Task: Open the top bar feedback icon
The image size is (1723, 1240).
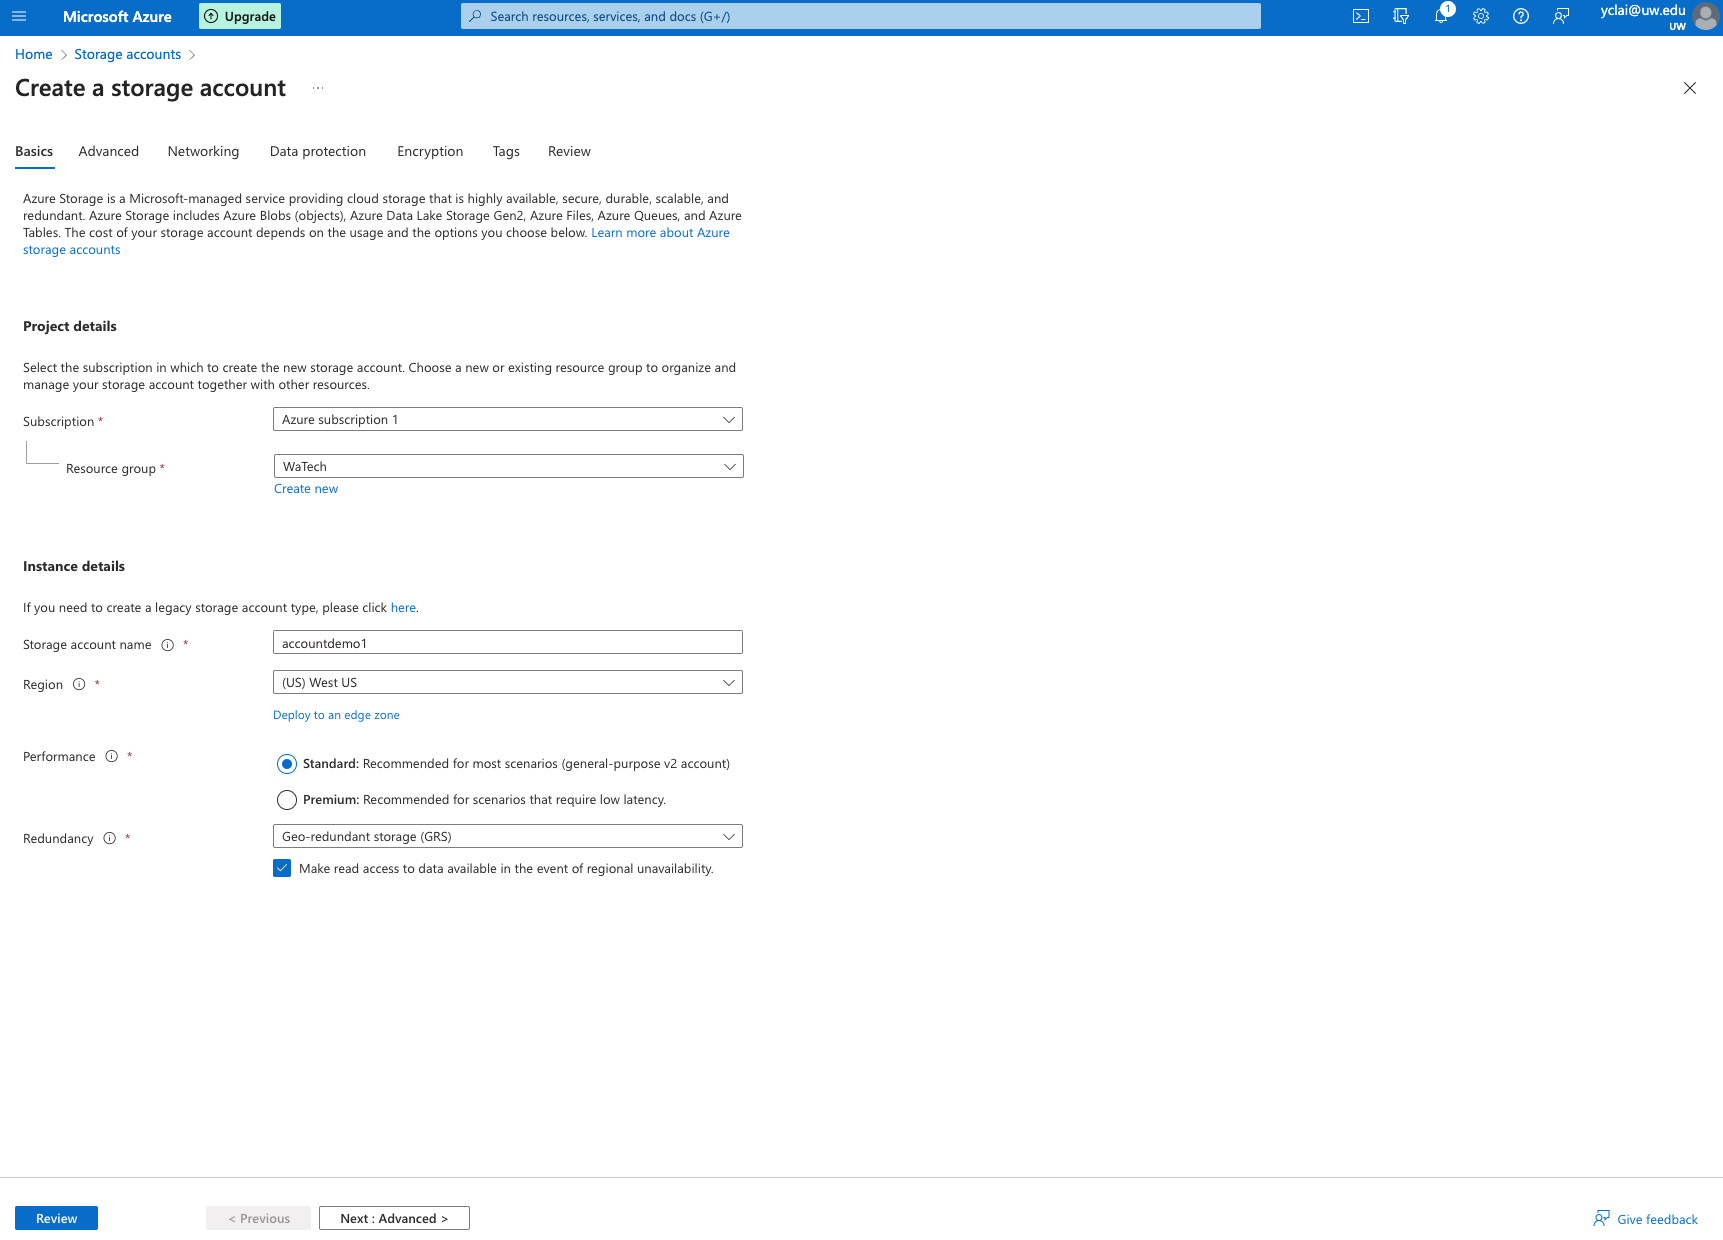Action: pyautogui.click(x=1561, y=16)
